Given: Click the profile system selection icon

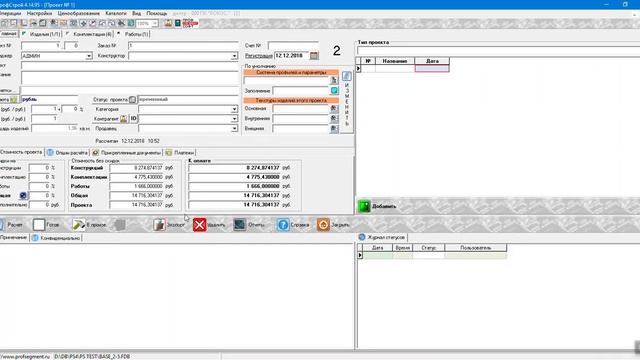Looking at the screenshot, I should (334, 80).
